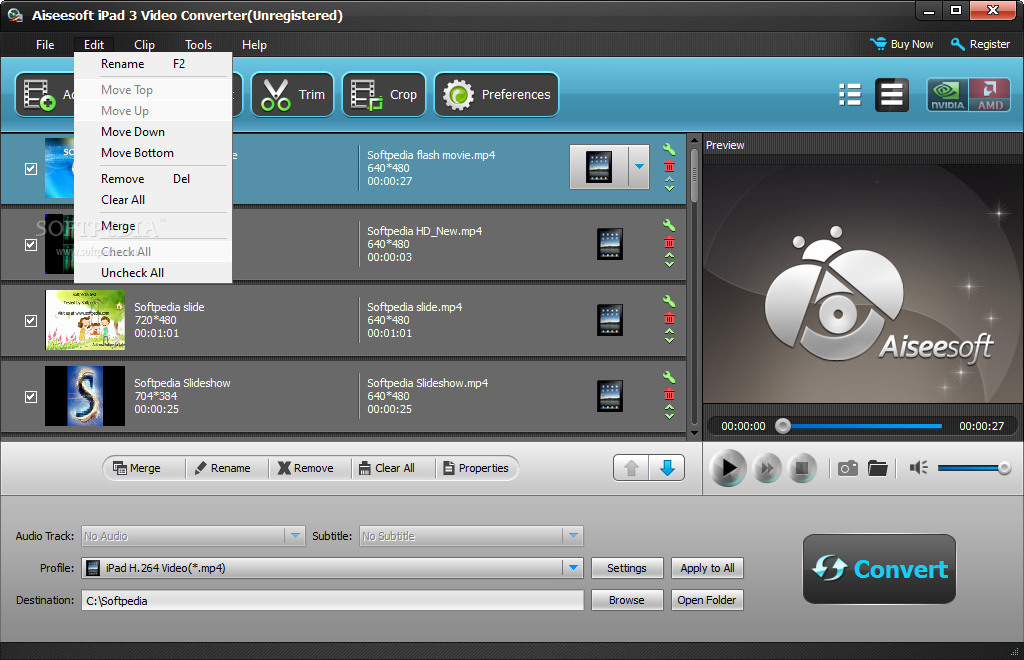Expand profile dropdown arrow for flash movie row
This screenshot has height=660, width=1024.
[639, 166]
